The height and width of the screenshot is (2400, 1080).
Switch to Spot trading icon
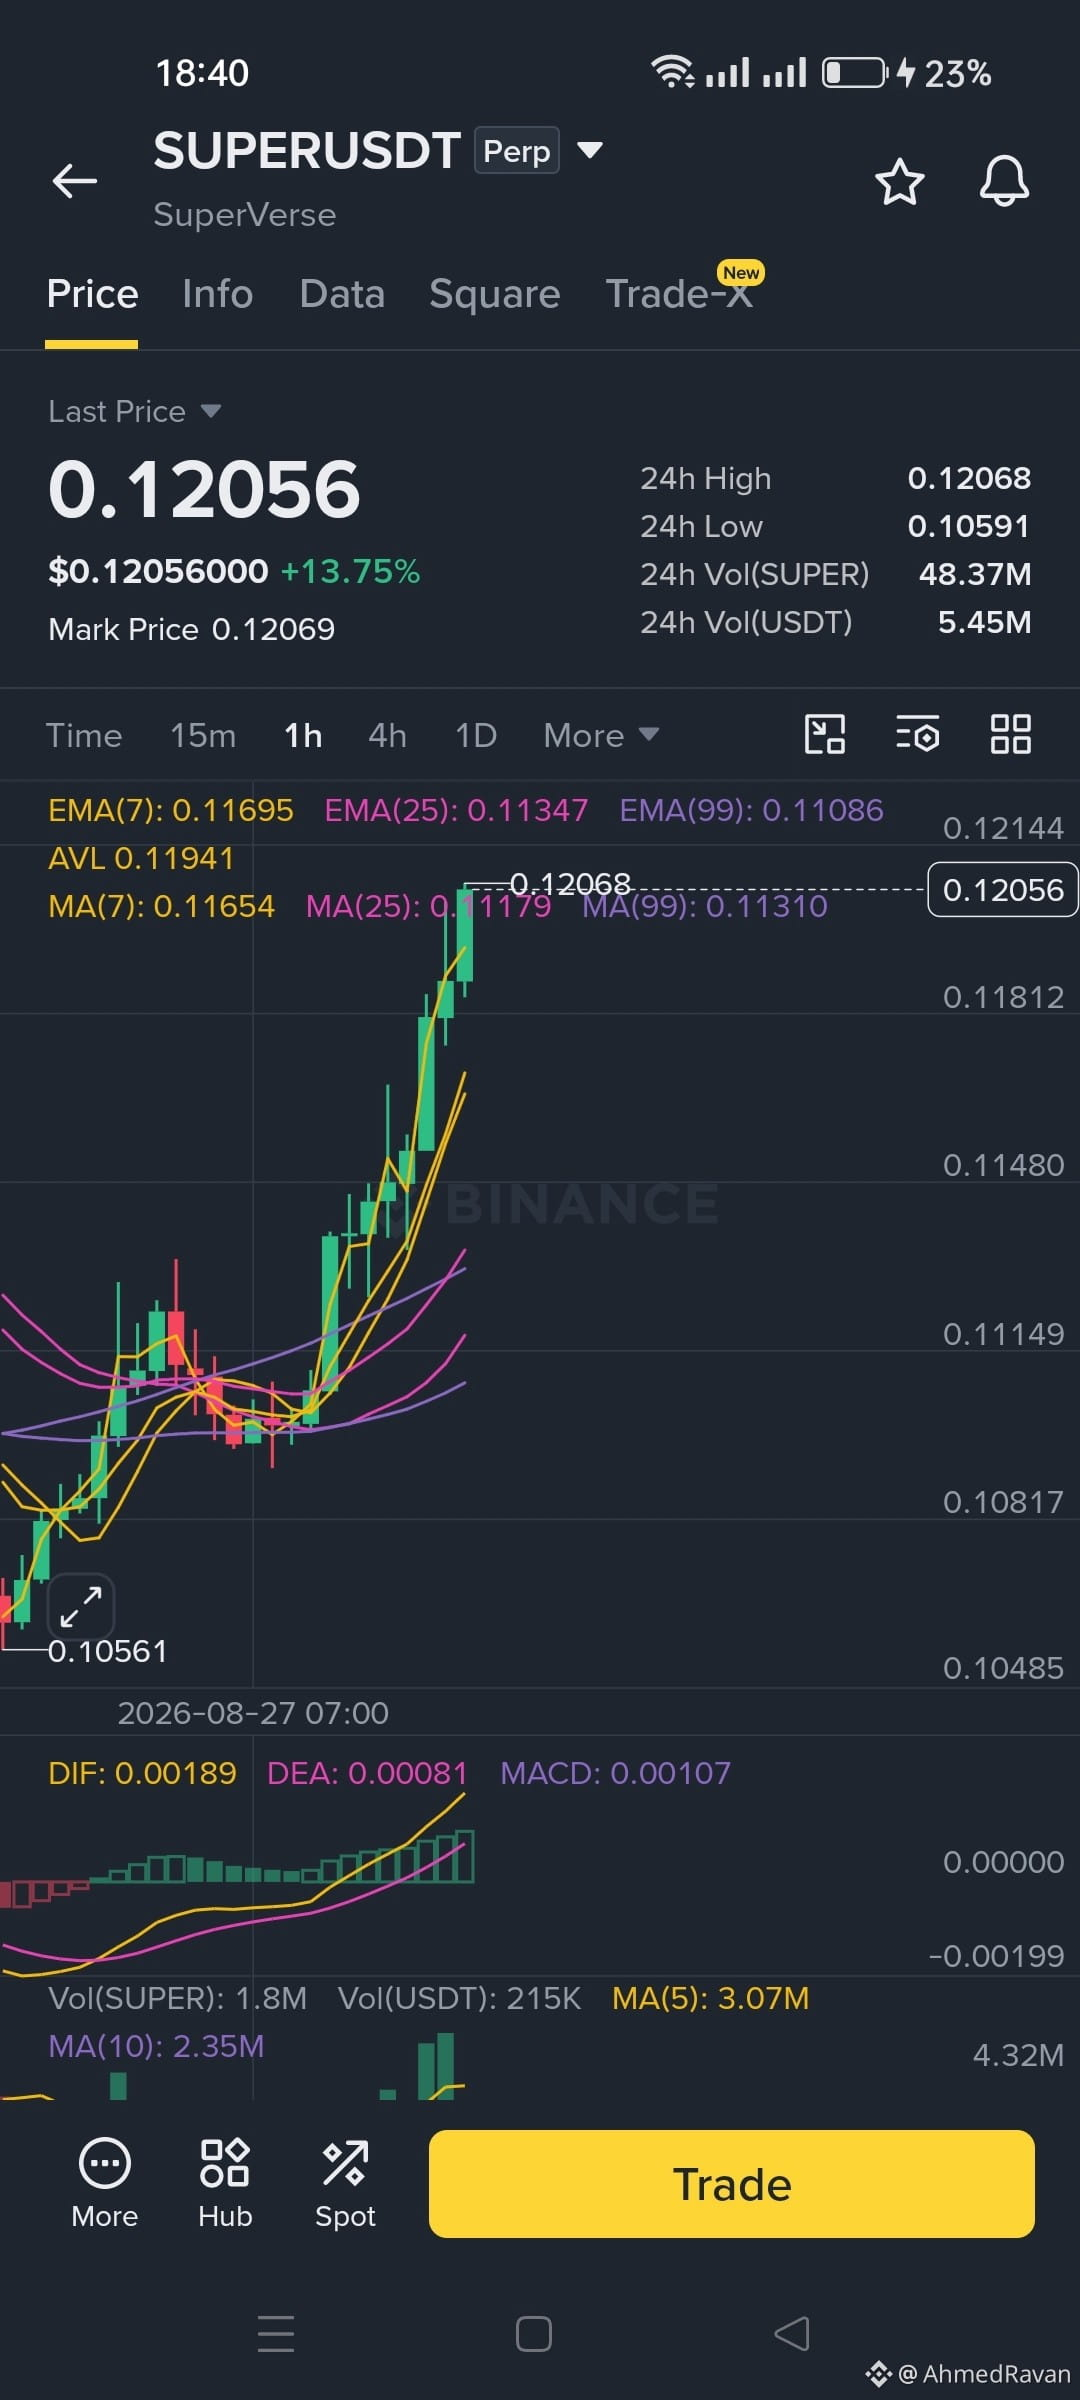(x=345, y=2184)
